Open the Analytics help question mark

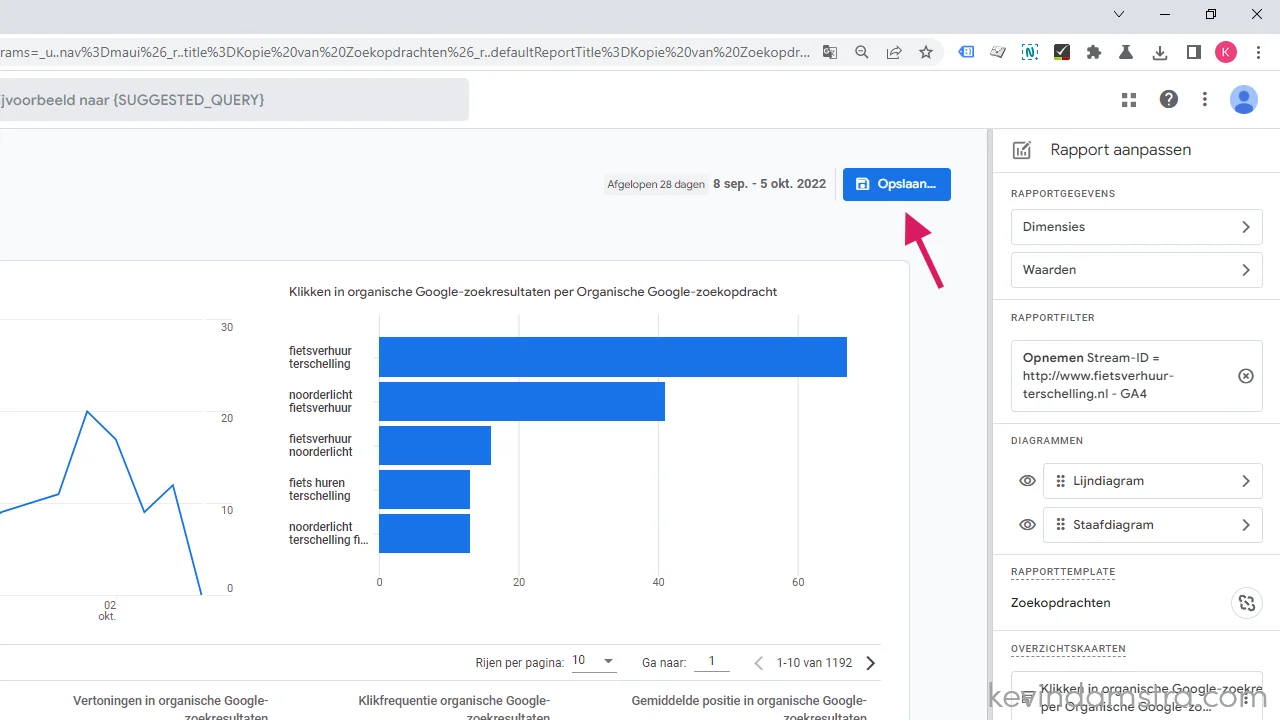click(x=1168, y=99)
